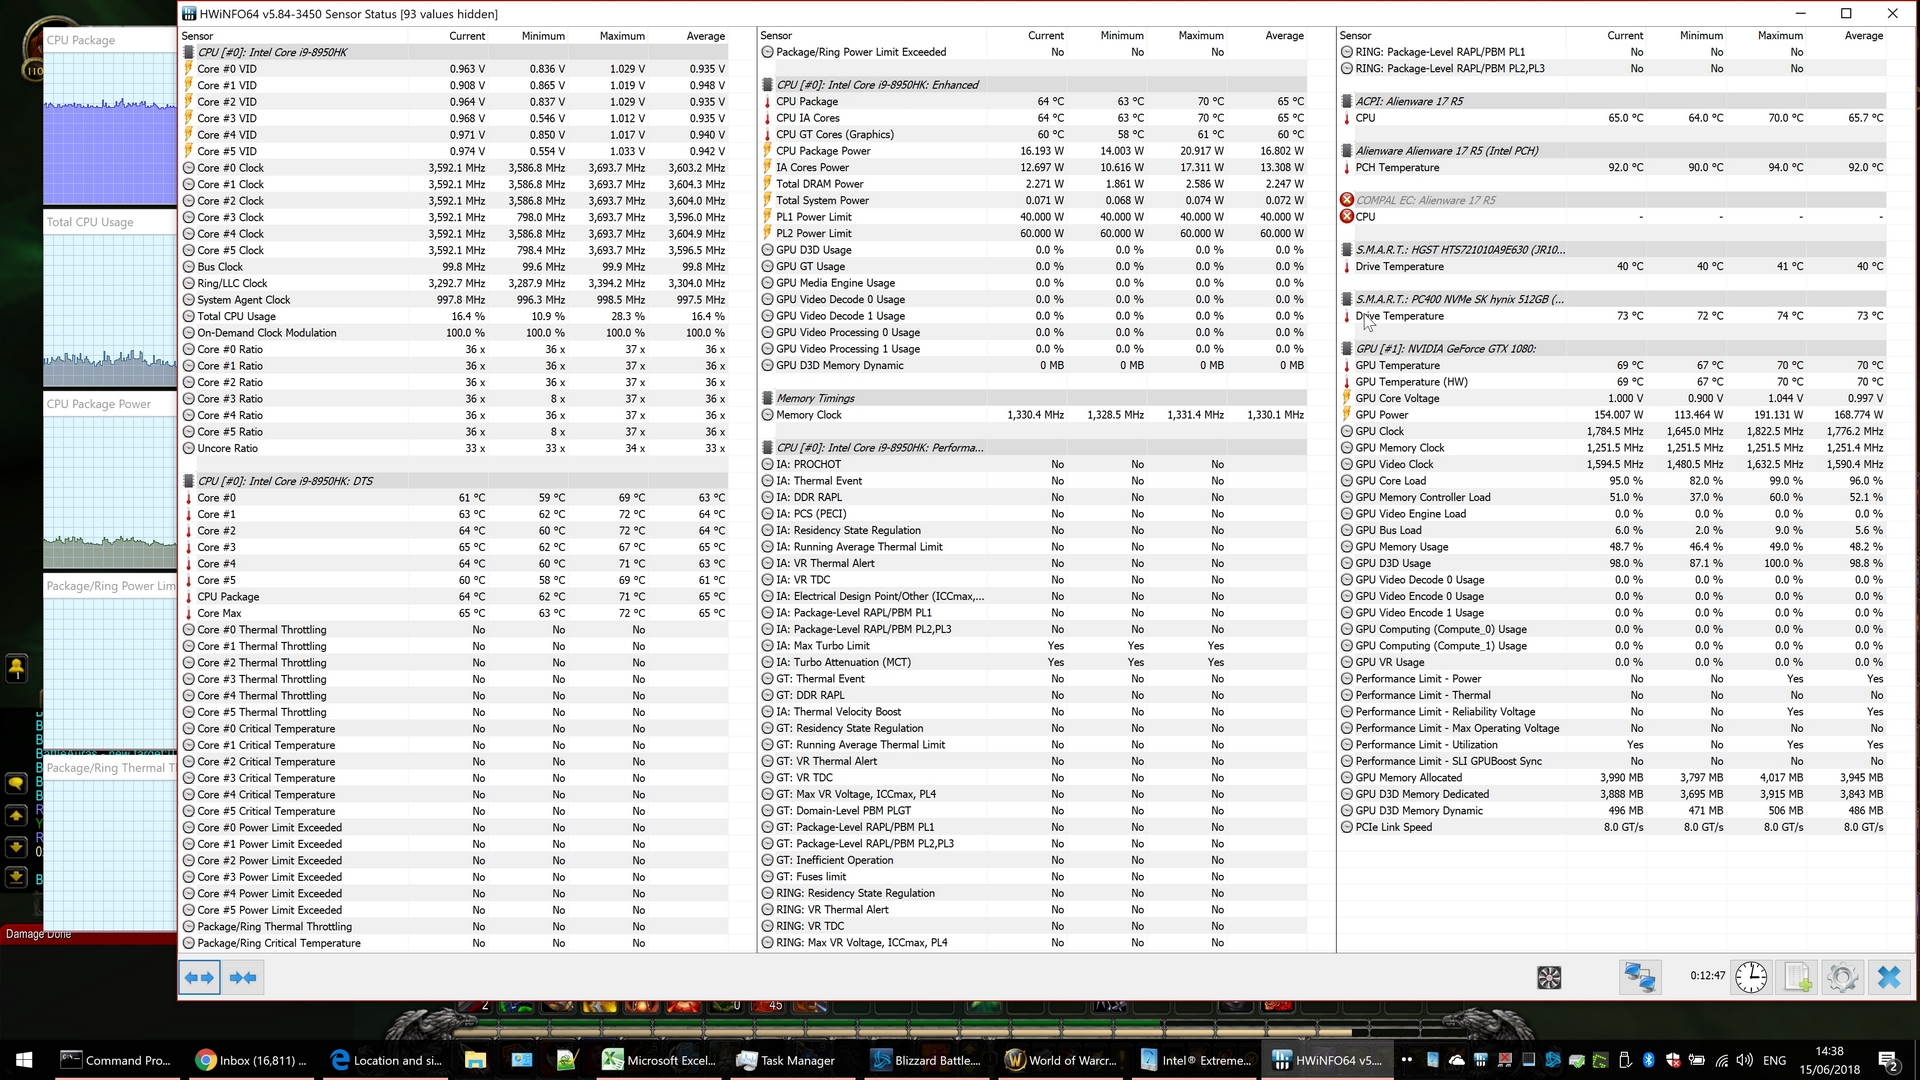
Task: Click circle icon beside GPU Core Load
Action: 1347,481
